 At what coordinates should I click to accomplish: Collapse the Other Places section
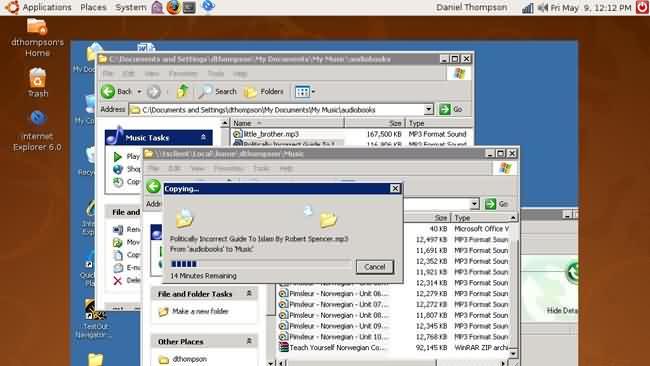(249, 341)
